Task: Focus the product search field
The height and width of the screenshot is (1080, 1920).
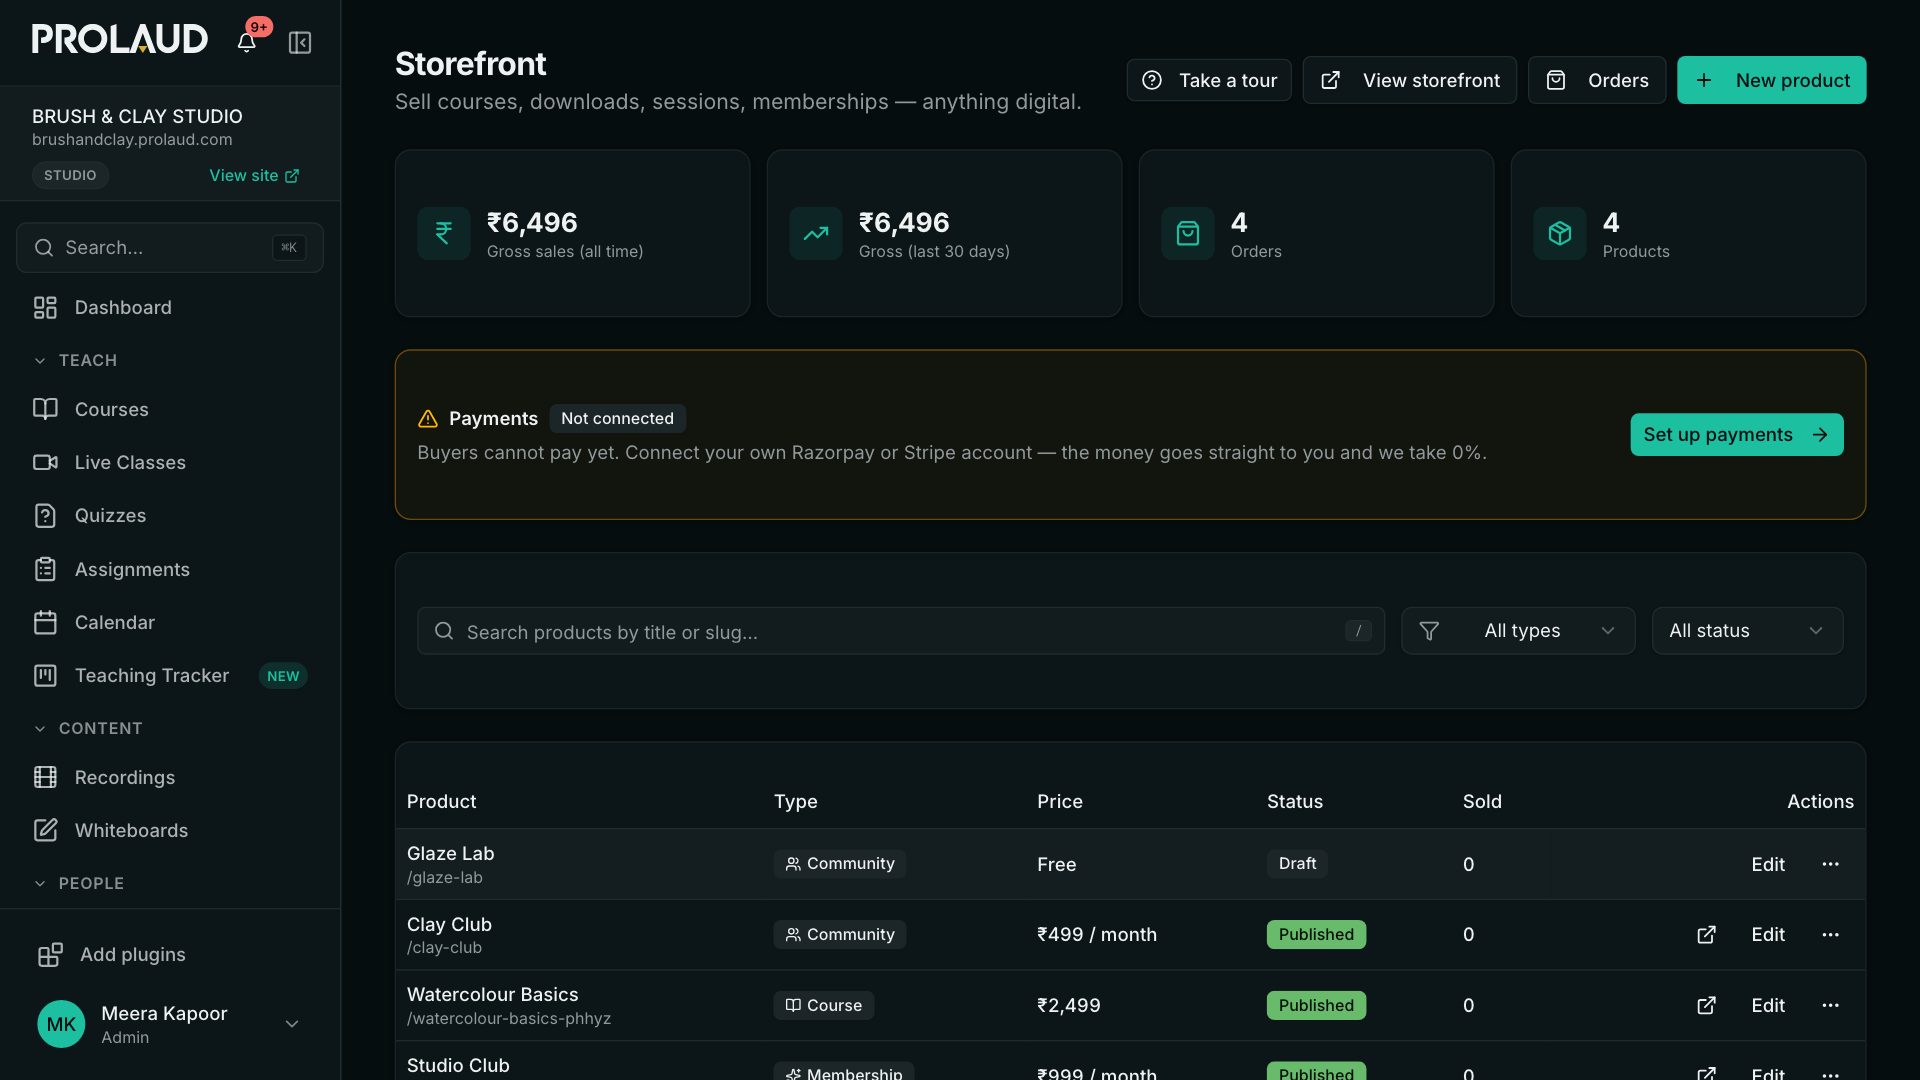Action: click(x=900, y=631)
